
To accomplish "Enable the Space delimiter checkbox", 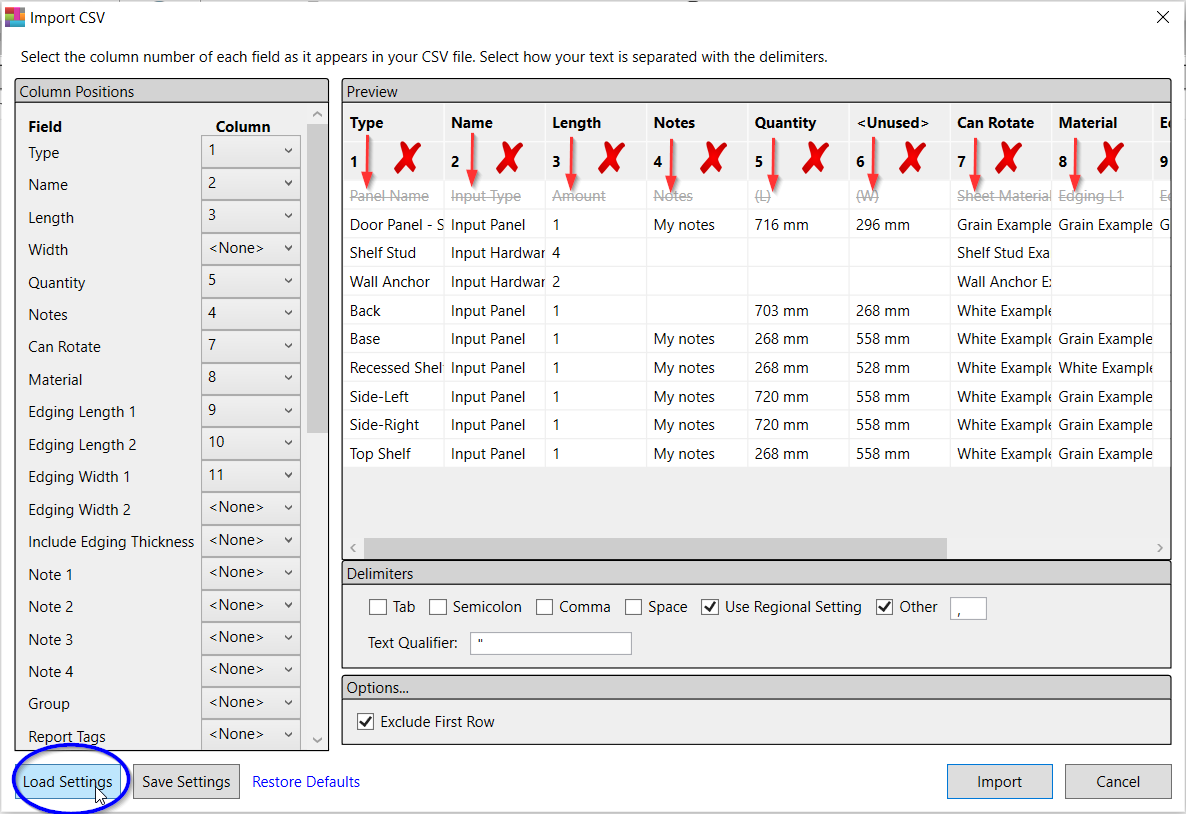I will point(633,607).
